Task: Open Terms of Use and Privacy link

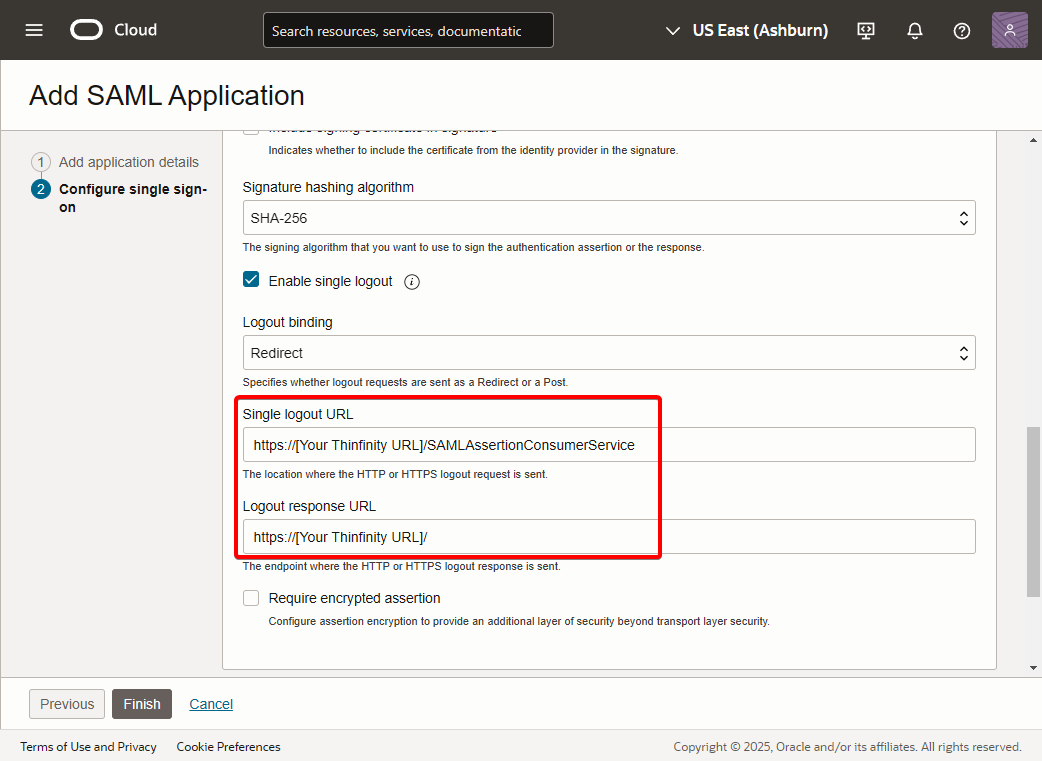Action: tap(88, 746)
